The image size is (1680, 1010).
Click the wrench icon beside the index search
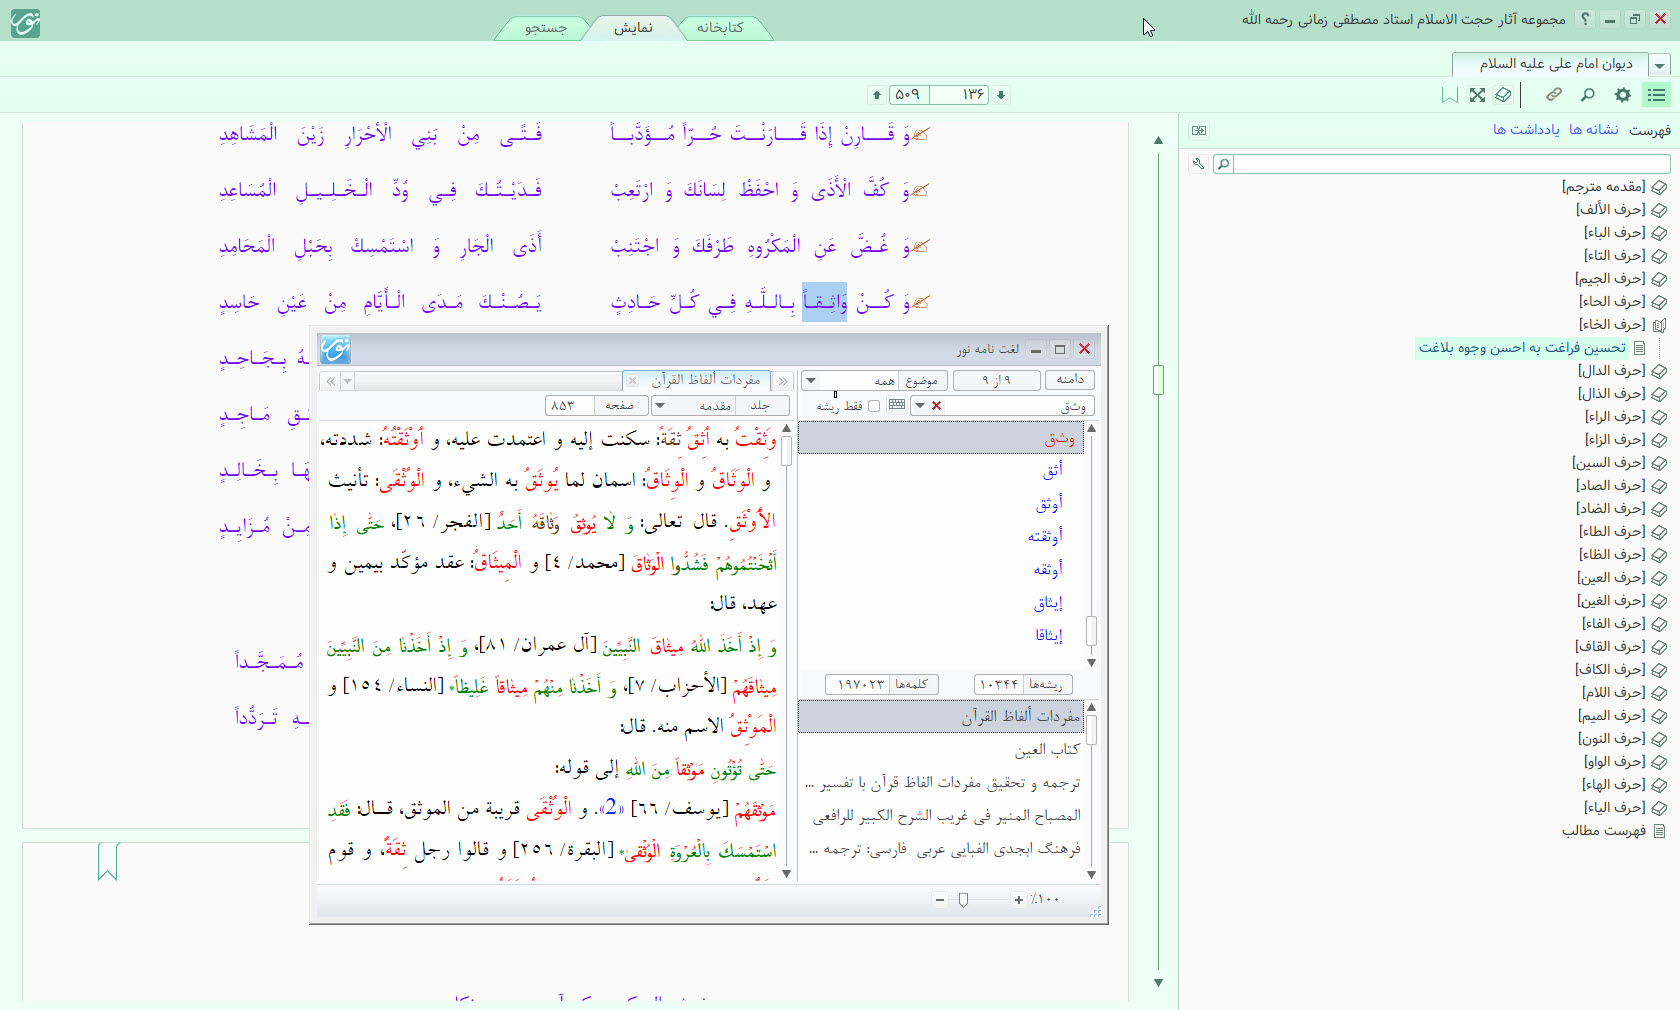pyautogui.click(x=1198, y=164)
